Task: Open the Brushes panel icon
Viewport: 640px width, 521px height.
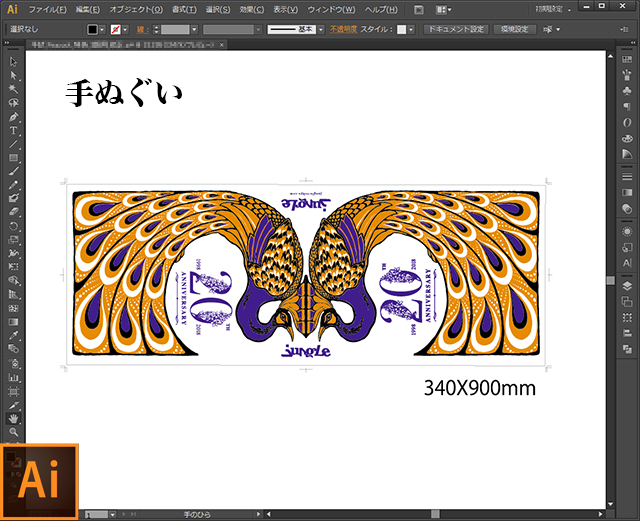Action: tap(627, 75)
